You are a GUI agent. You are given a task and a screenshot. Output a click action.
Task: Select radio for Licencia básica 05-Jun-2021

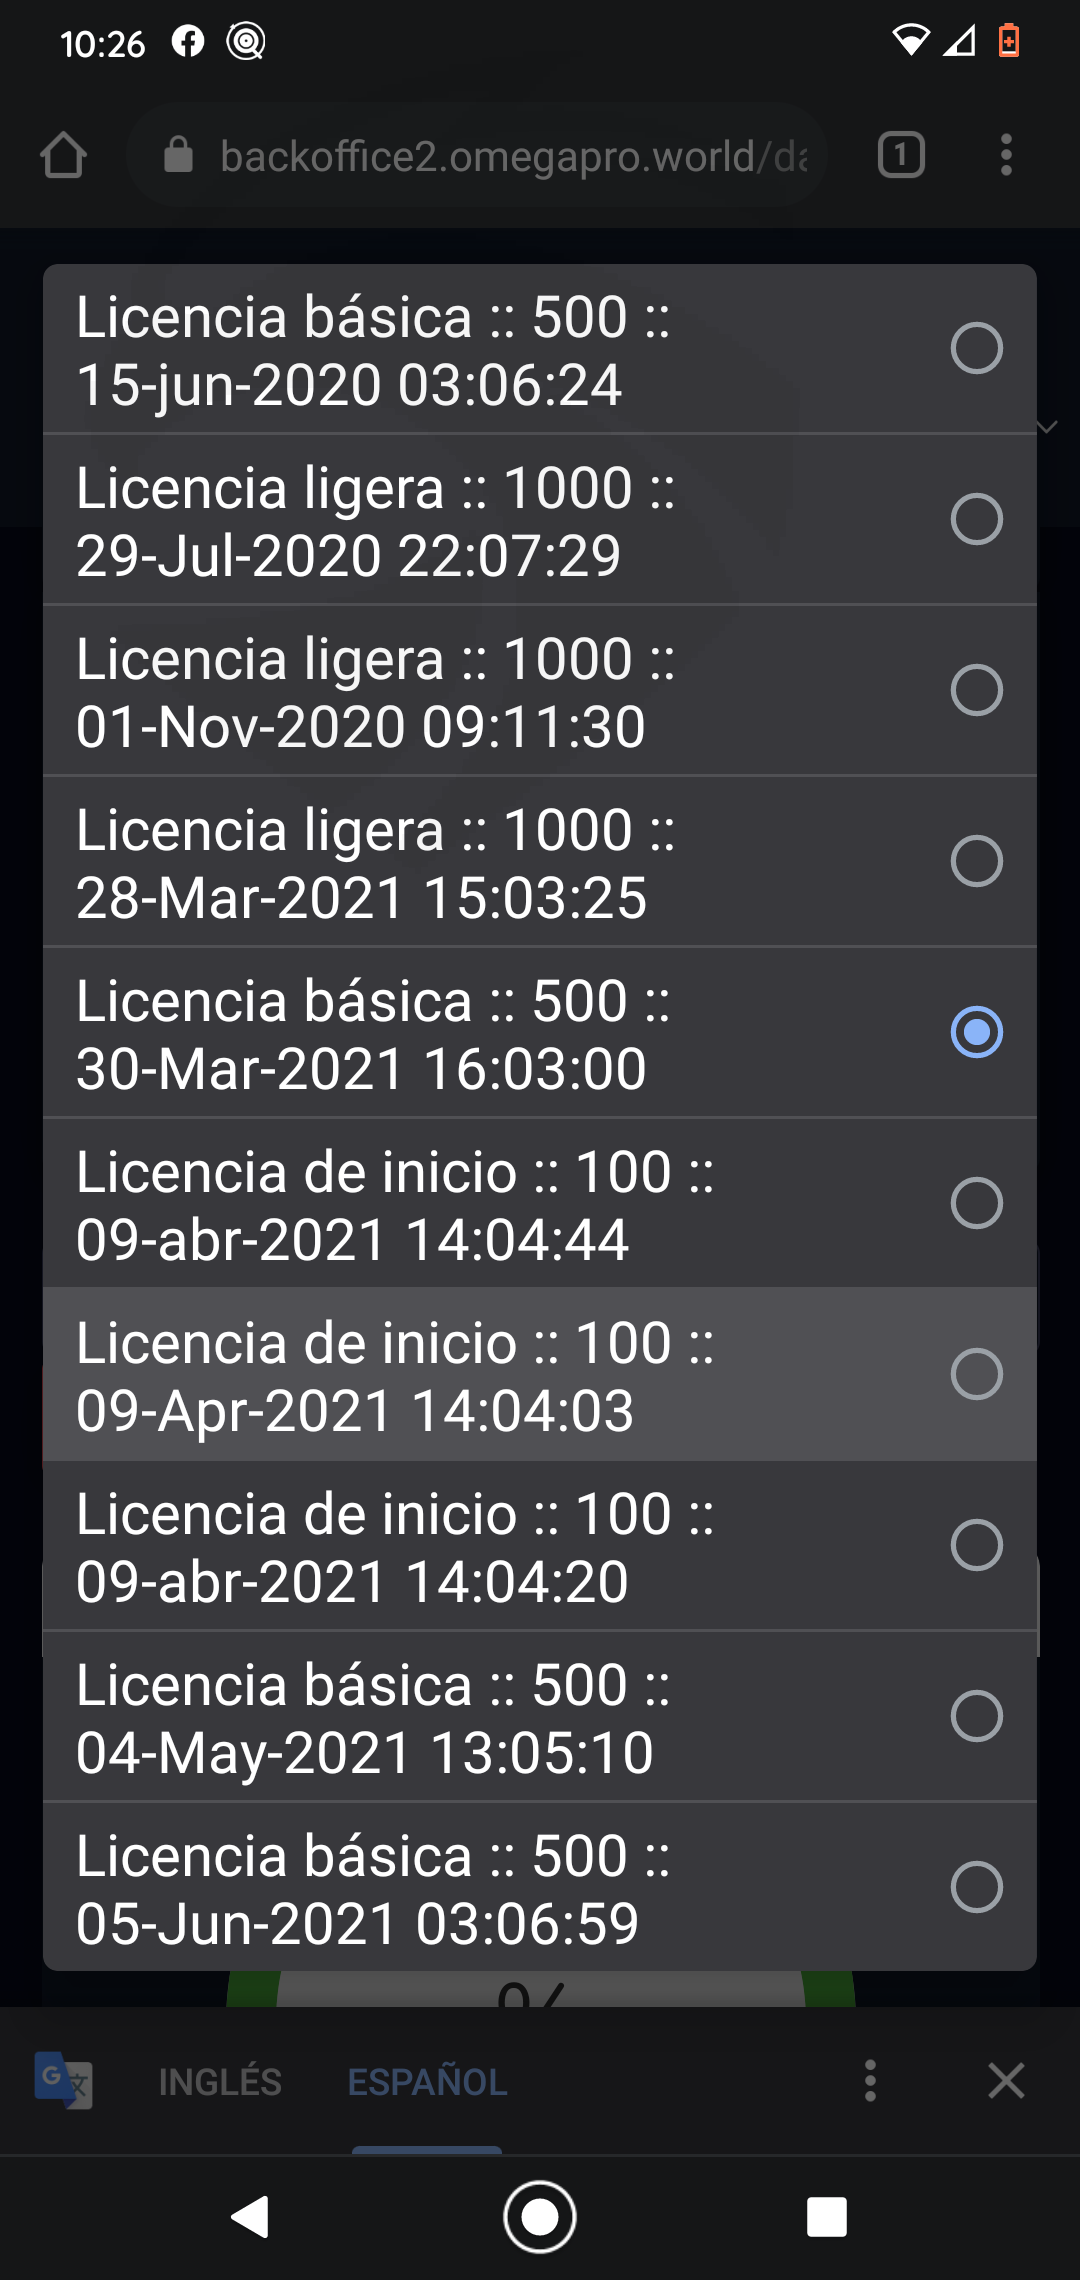pyautogui.click(x=976, y=1887)
